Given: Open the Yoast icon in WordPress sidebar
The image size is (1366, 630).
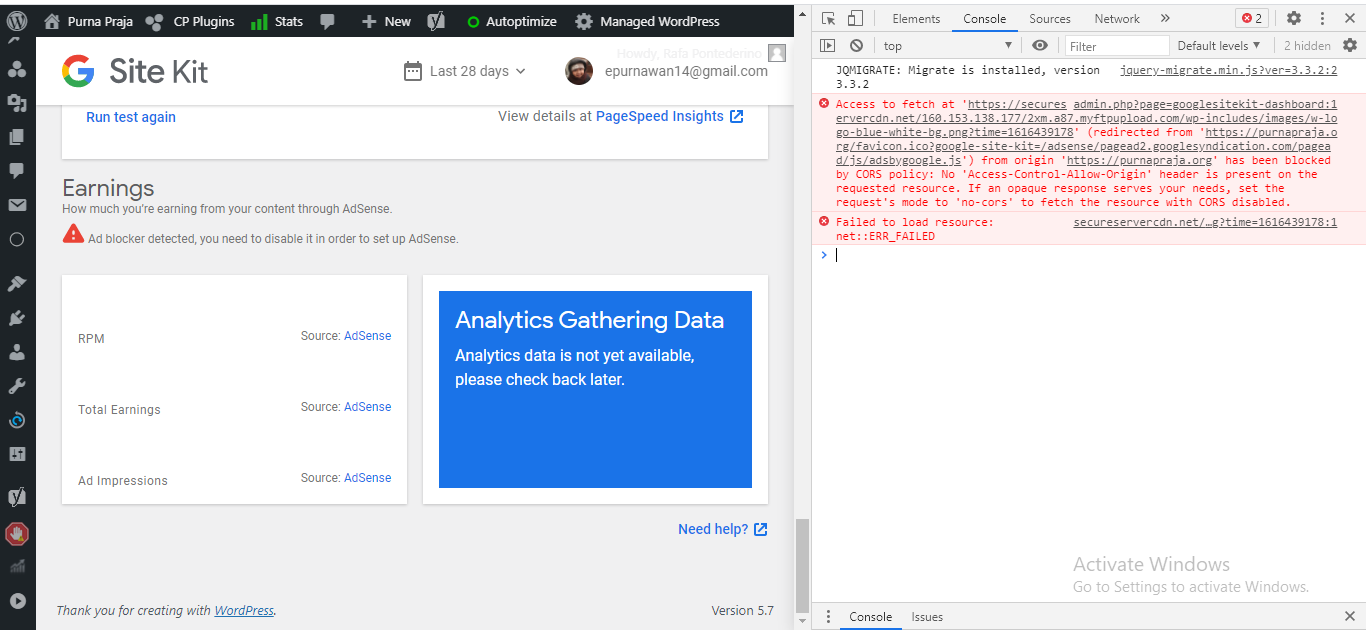Looking at the screenshot, I should pyautogui.click(x=17, y=497).
